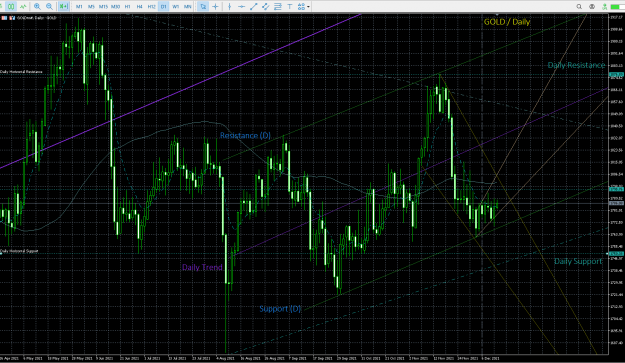The image size is (625, 363).
Task: Select the equidistant channel tool
Action: (265, 6)
